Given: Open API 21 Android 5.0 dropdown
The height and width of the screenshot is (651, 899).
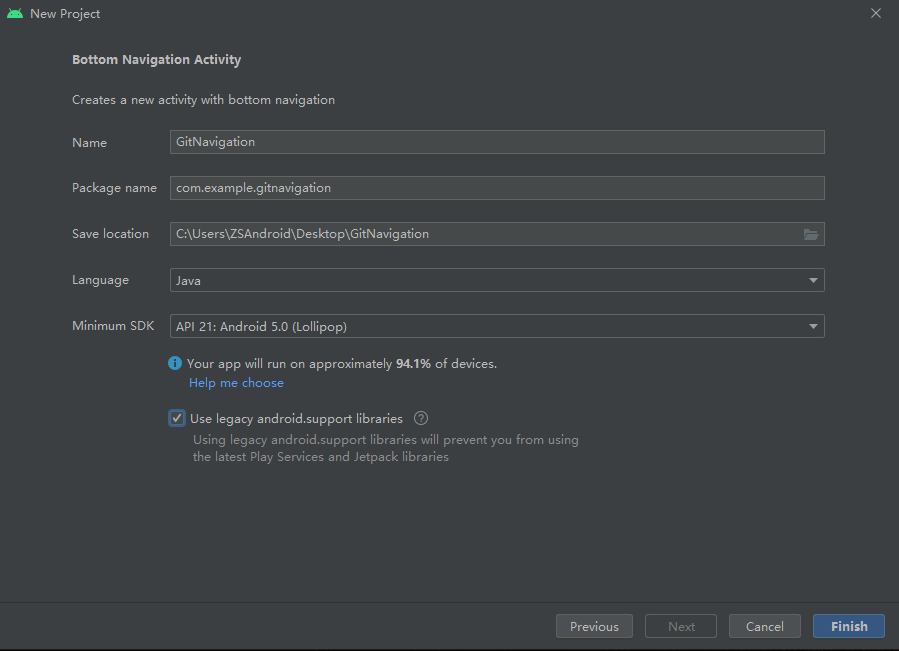Looking at the screenshot, I should (497, 326).
